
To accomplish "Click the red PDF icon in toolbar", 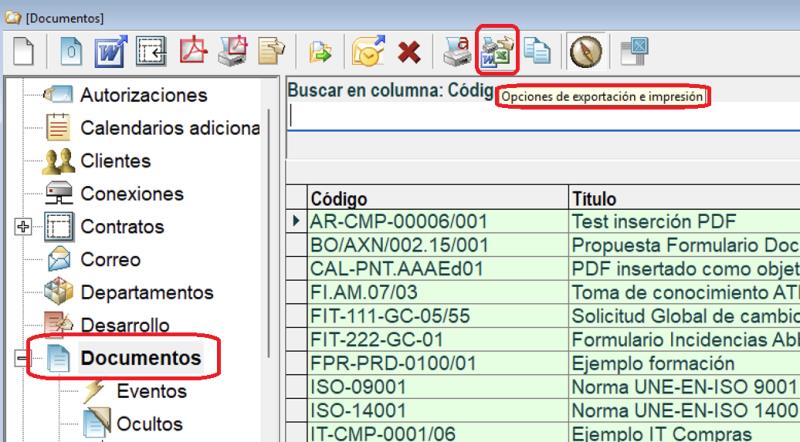I will click(x=191, y=51).
